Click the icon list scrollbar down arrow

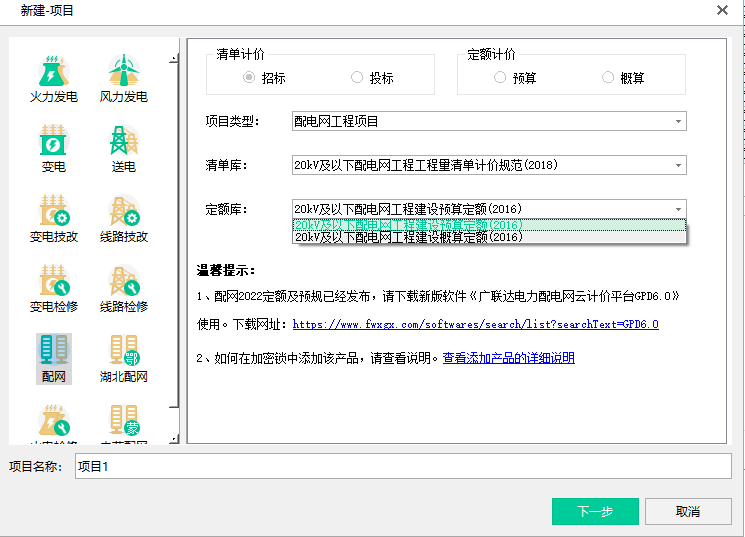[x=174, y=439]
